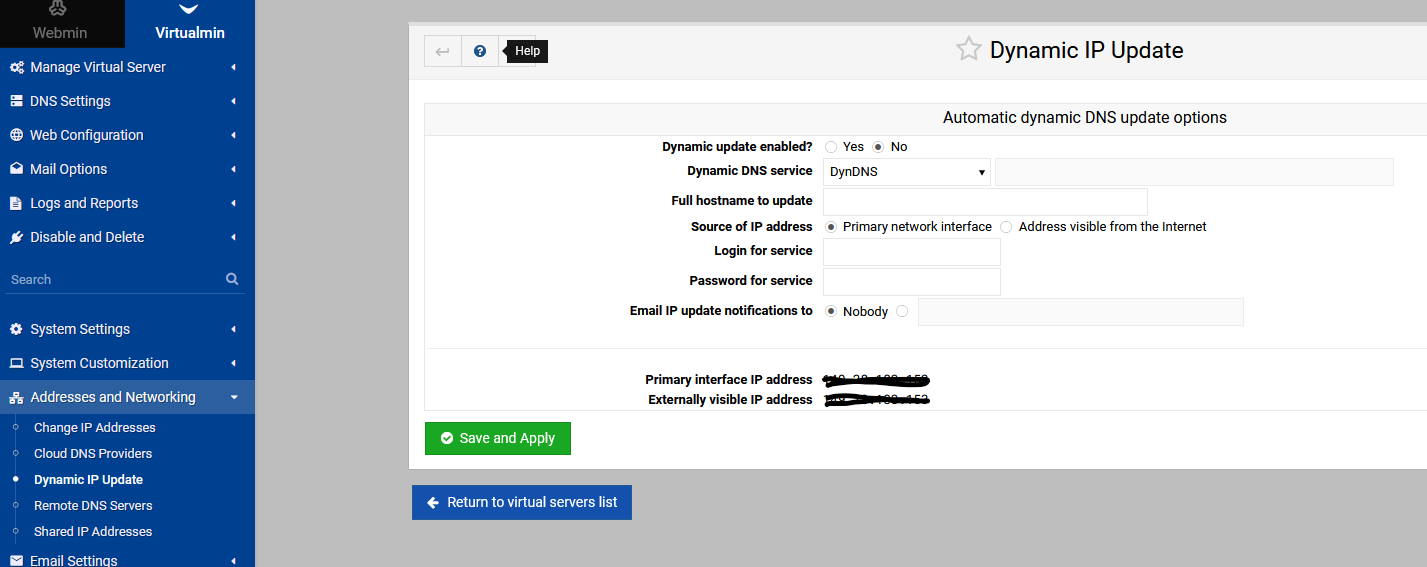Click Return to virtual servers list
This screenshot has width=1427, height=567.
click(x=522, y=502)
